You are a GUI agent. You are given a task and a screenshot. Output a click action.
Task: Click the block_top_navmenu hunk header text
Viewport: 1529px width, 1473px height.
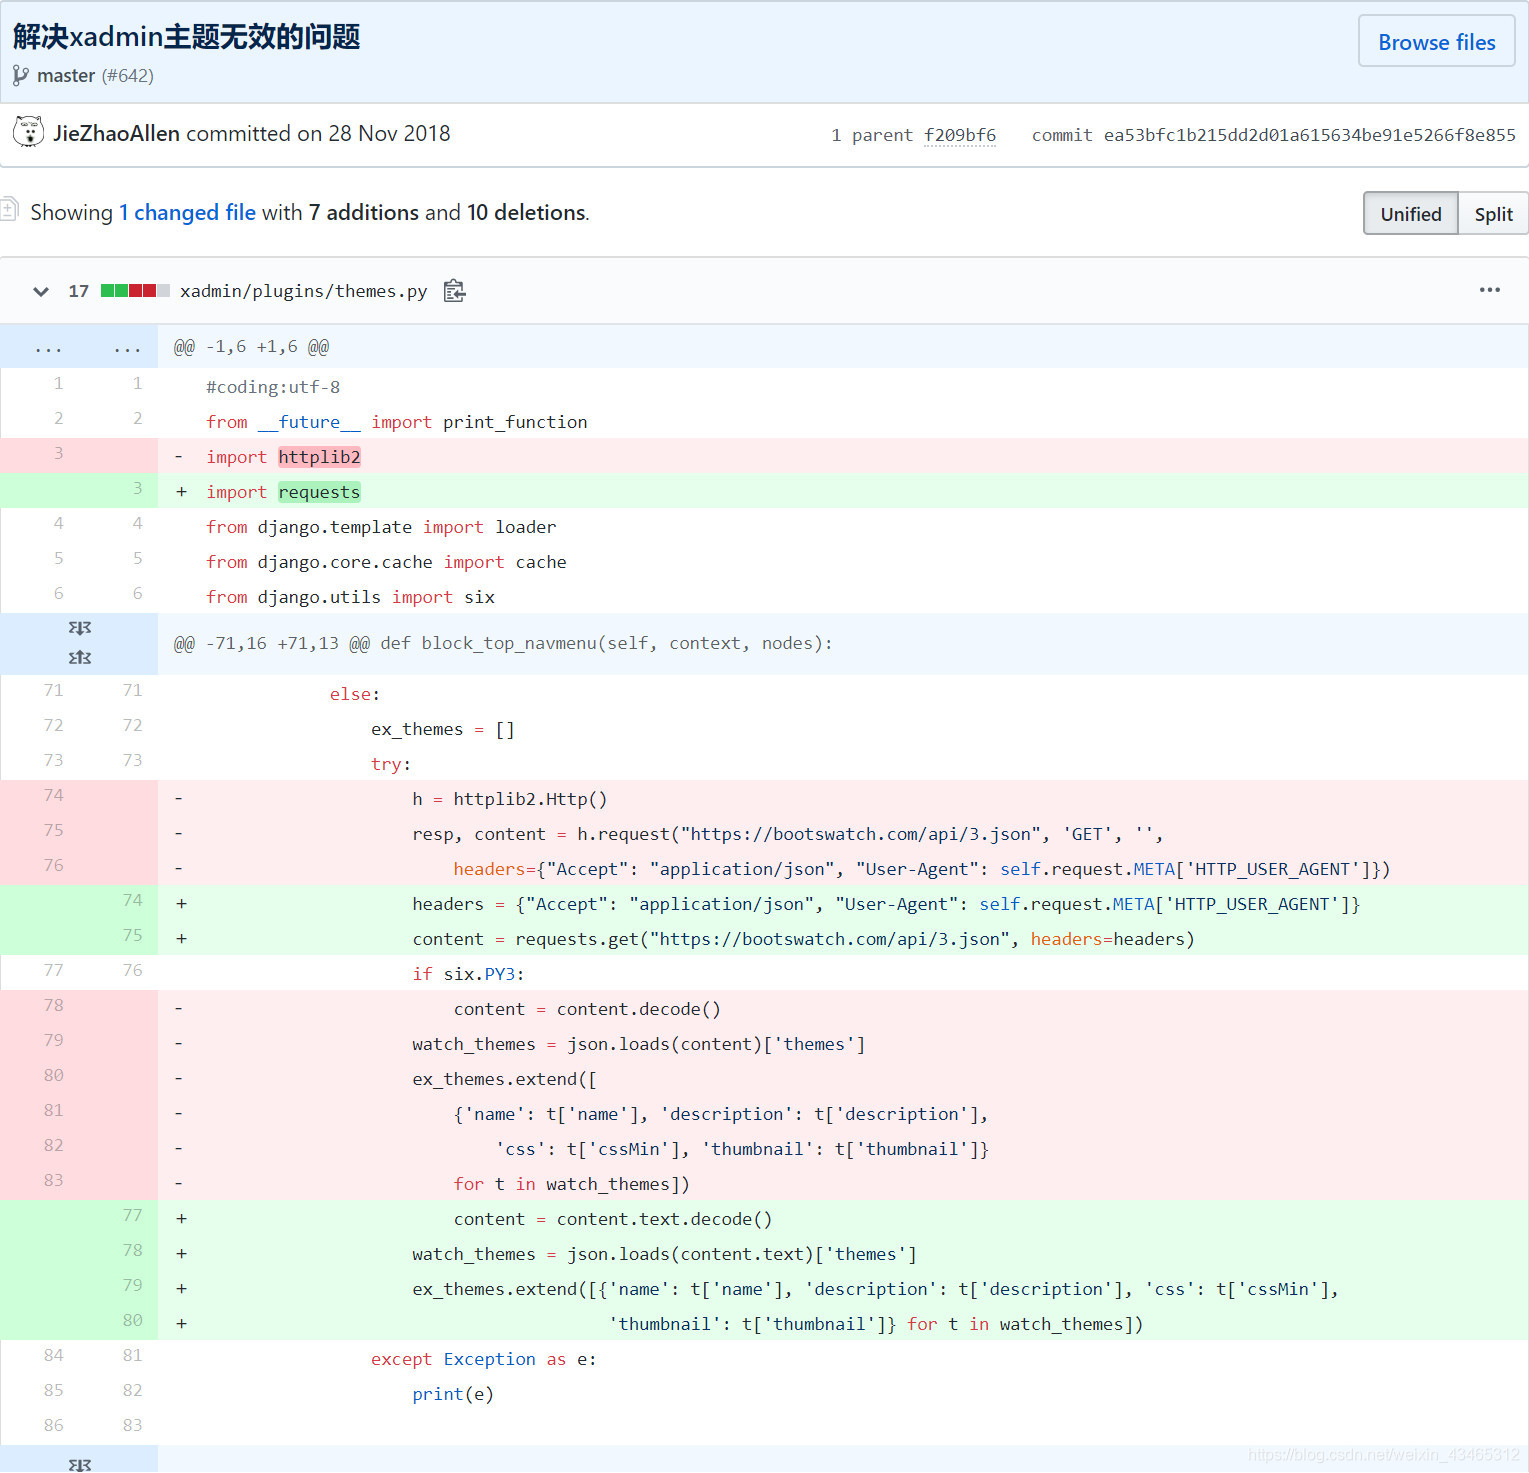point(503,643)
